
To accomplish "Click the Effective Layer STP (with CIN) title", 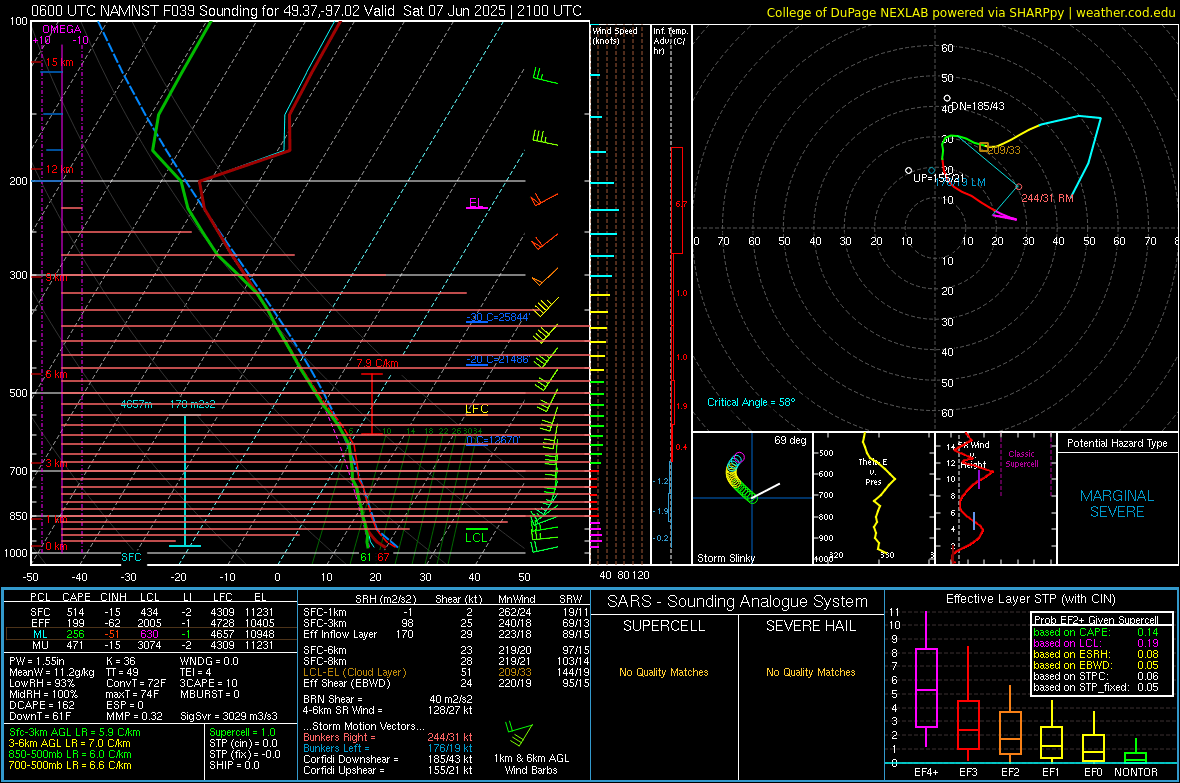I will point(1030,599).
